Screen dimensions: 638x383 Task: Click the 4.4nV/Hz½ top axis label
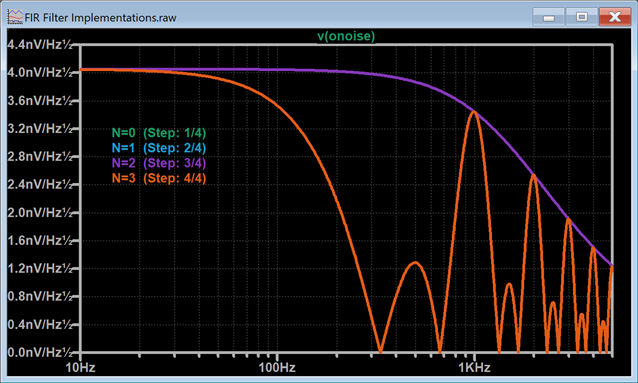40,44
